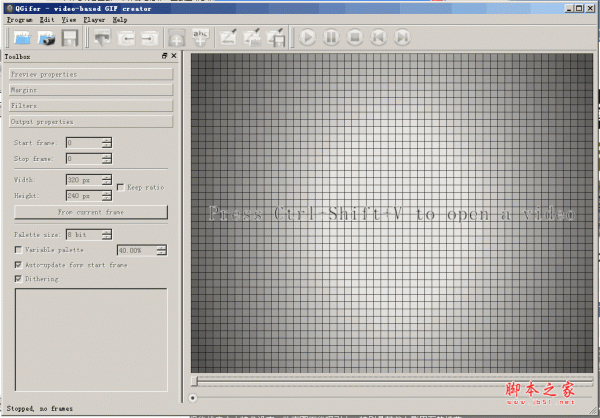Click the pencil with floppy disk icon
Screen dimensions: 600x418
pyautogui.click(x=276, y=37)
